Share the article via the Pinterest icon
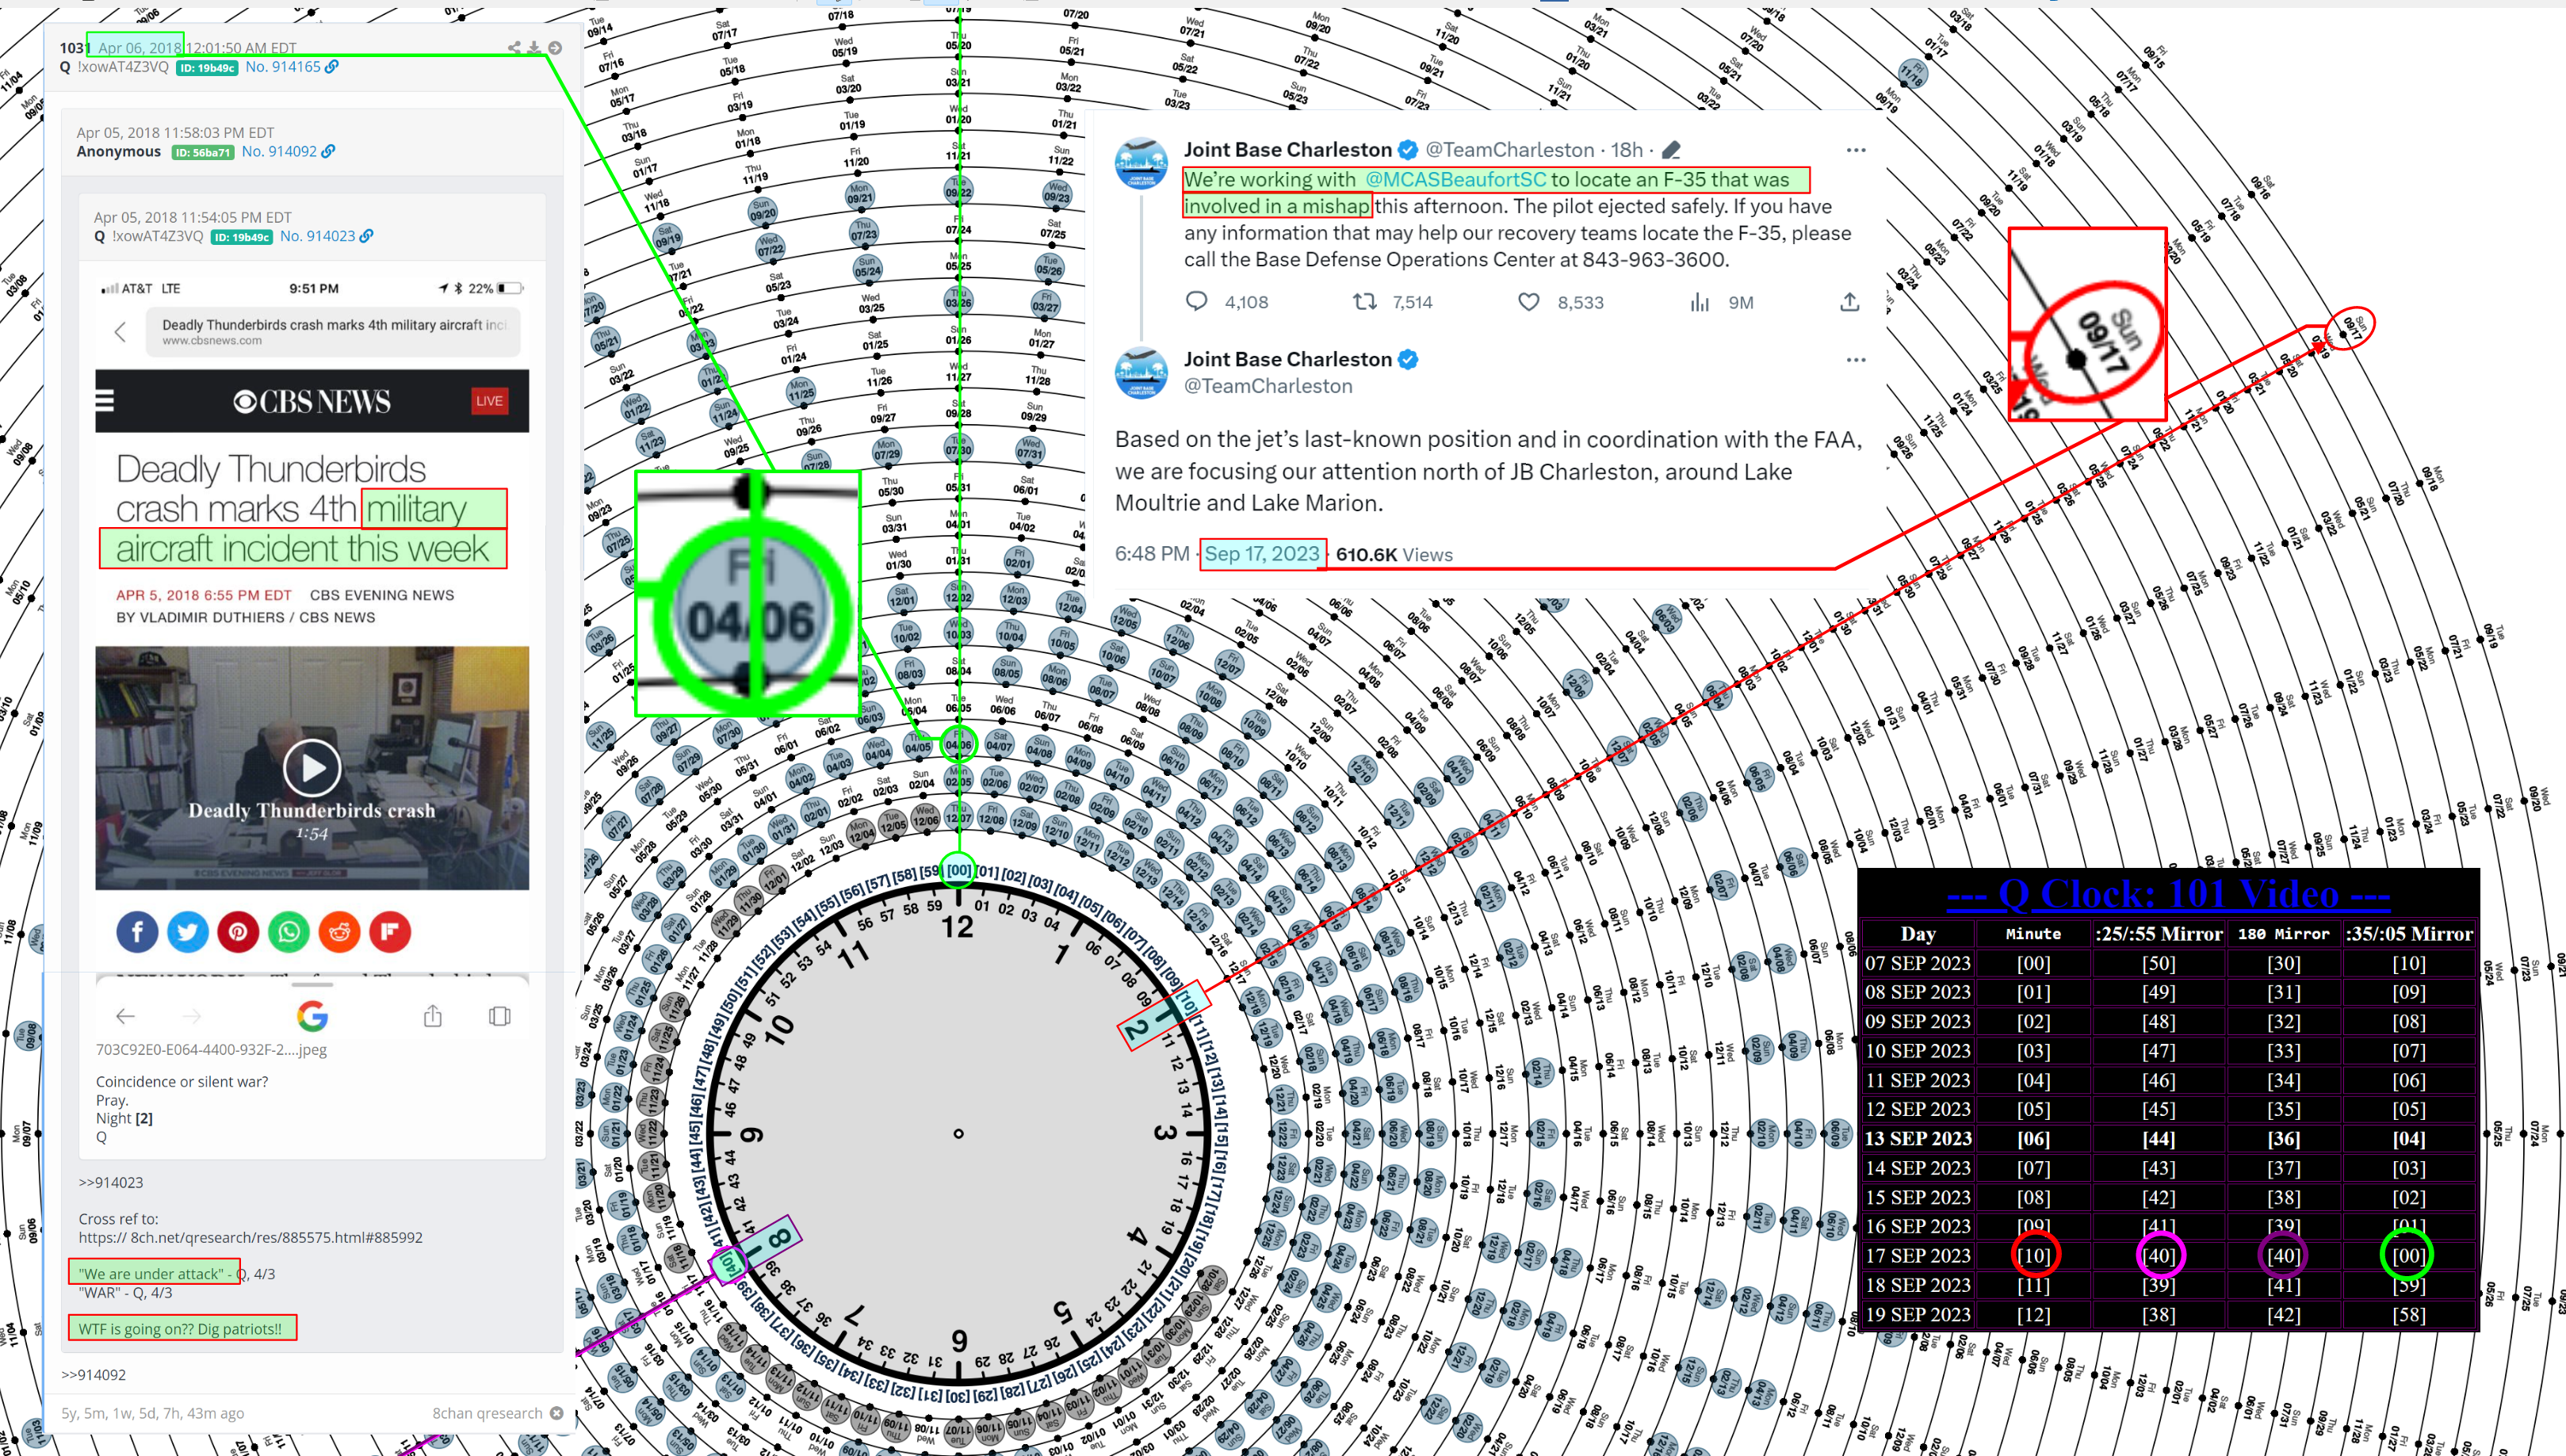This screenshot has height=1456, width=2566. tap(238, 932)
